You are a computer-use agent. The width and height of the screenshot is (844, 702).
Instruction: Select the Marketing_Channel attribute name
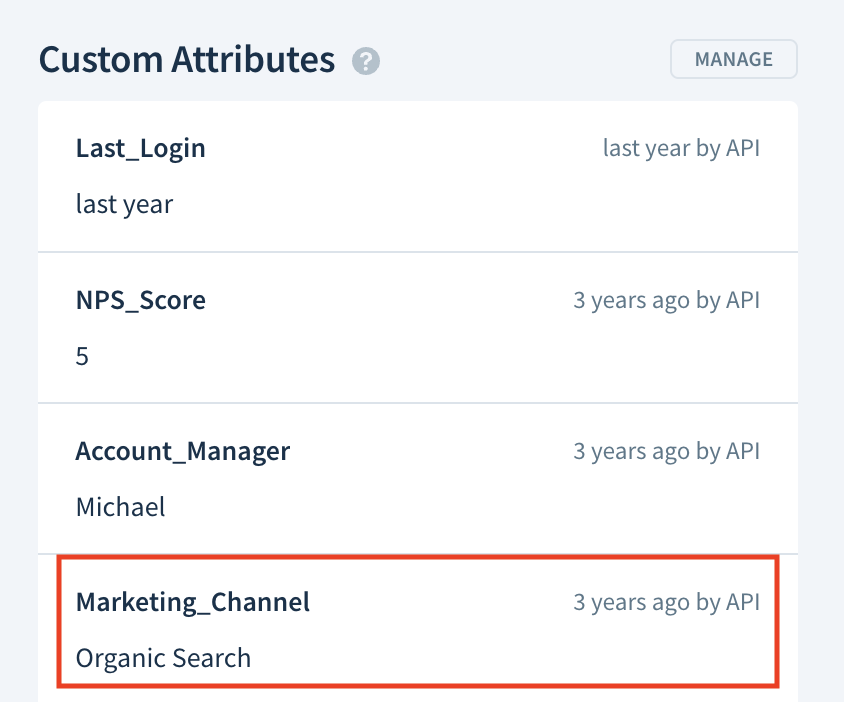(x=193, y=602)
